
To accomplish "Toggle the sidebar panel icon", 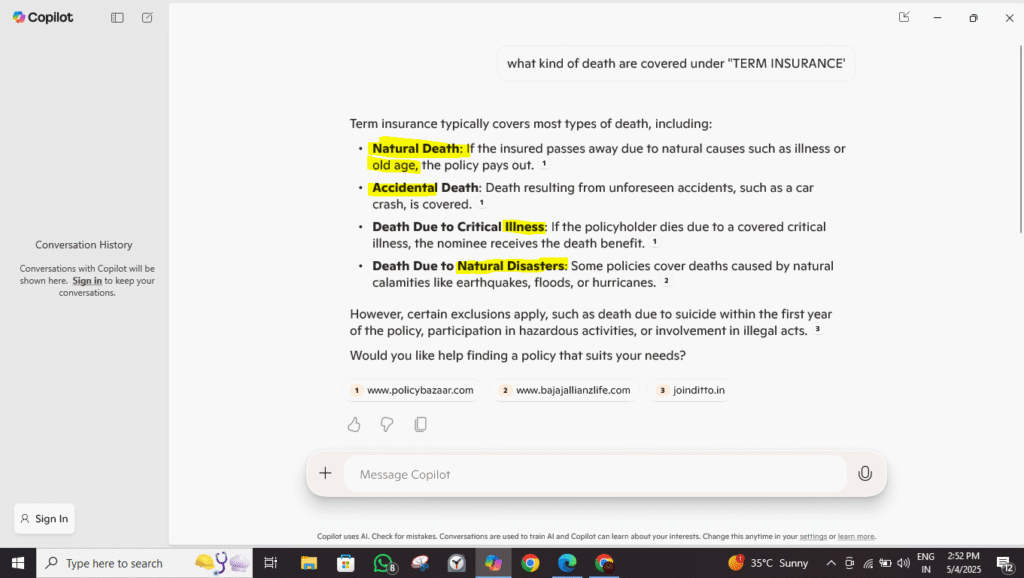I will 118,18.
